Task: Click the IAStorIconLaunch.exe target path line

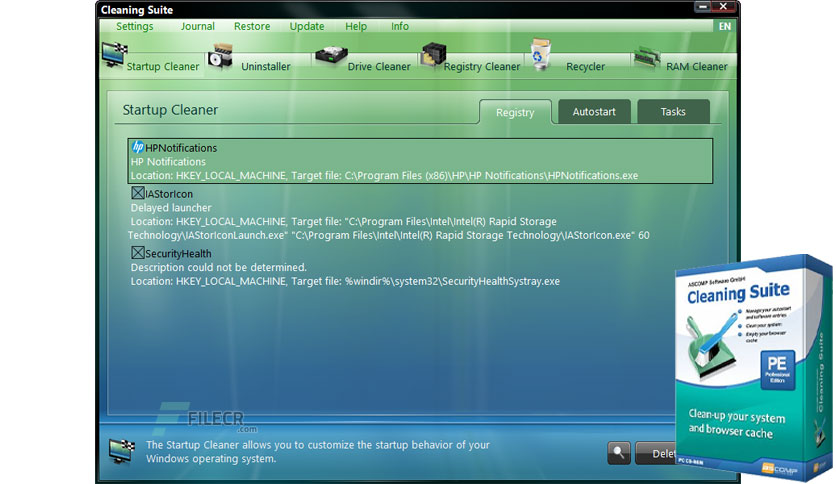Action: [x=388, y=235]
